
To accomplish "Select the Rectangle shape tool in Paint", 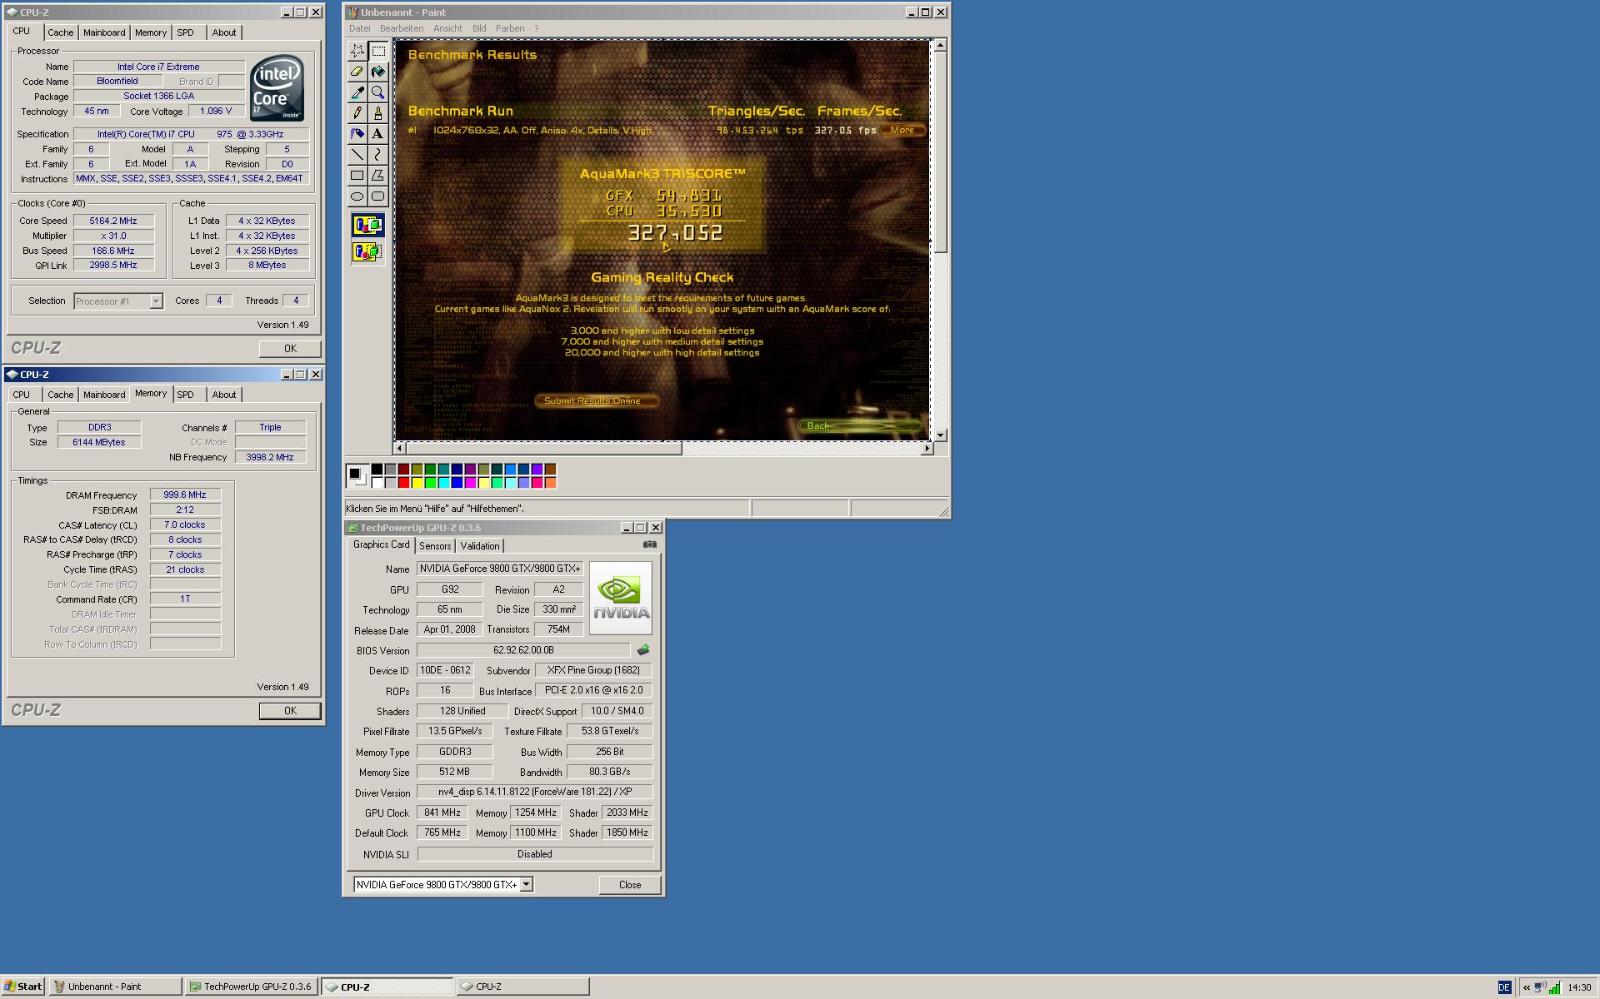I will 357,176.
